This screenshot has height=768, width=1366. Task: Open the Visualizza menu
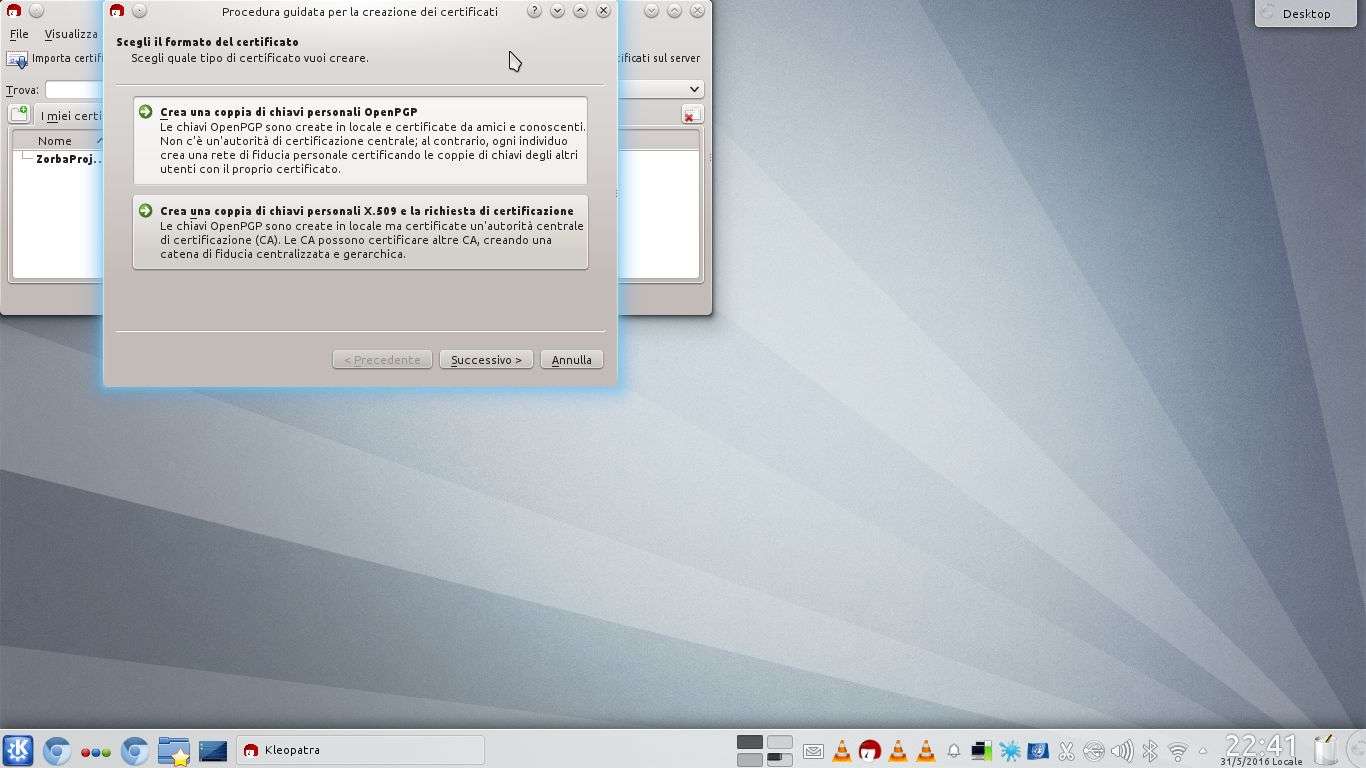coord(70,34)
